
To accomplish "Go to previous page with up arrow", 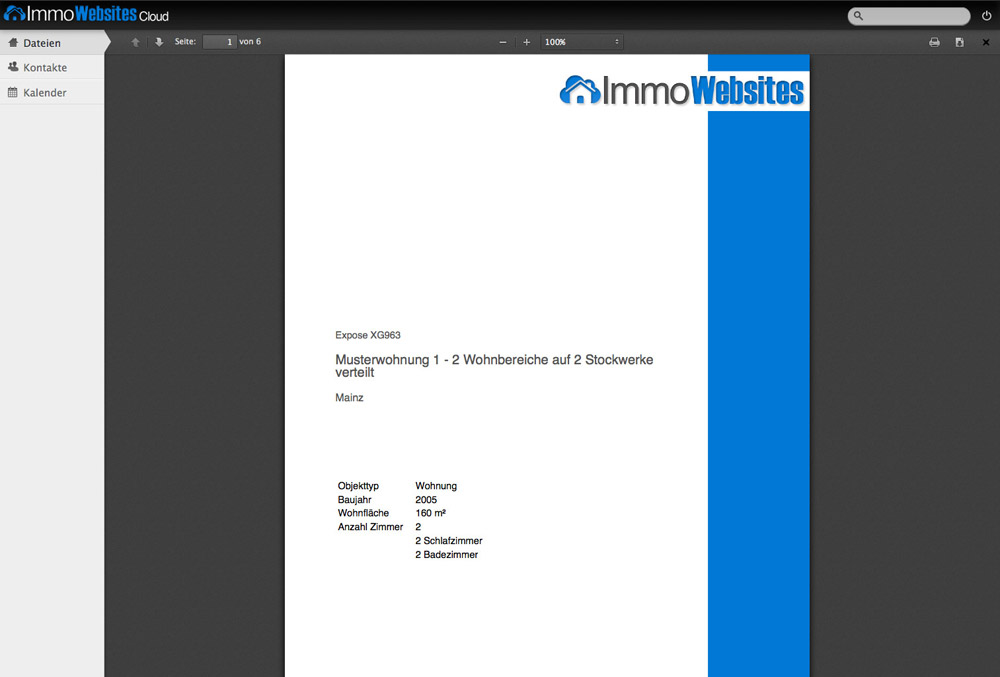I will 135,42.
